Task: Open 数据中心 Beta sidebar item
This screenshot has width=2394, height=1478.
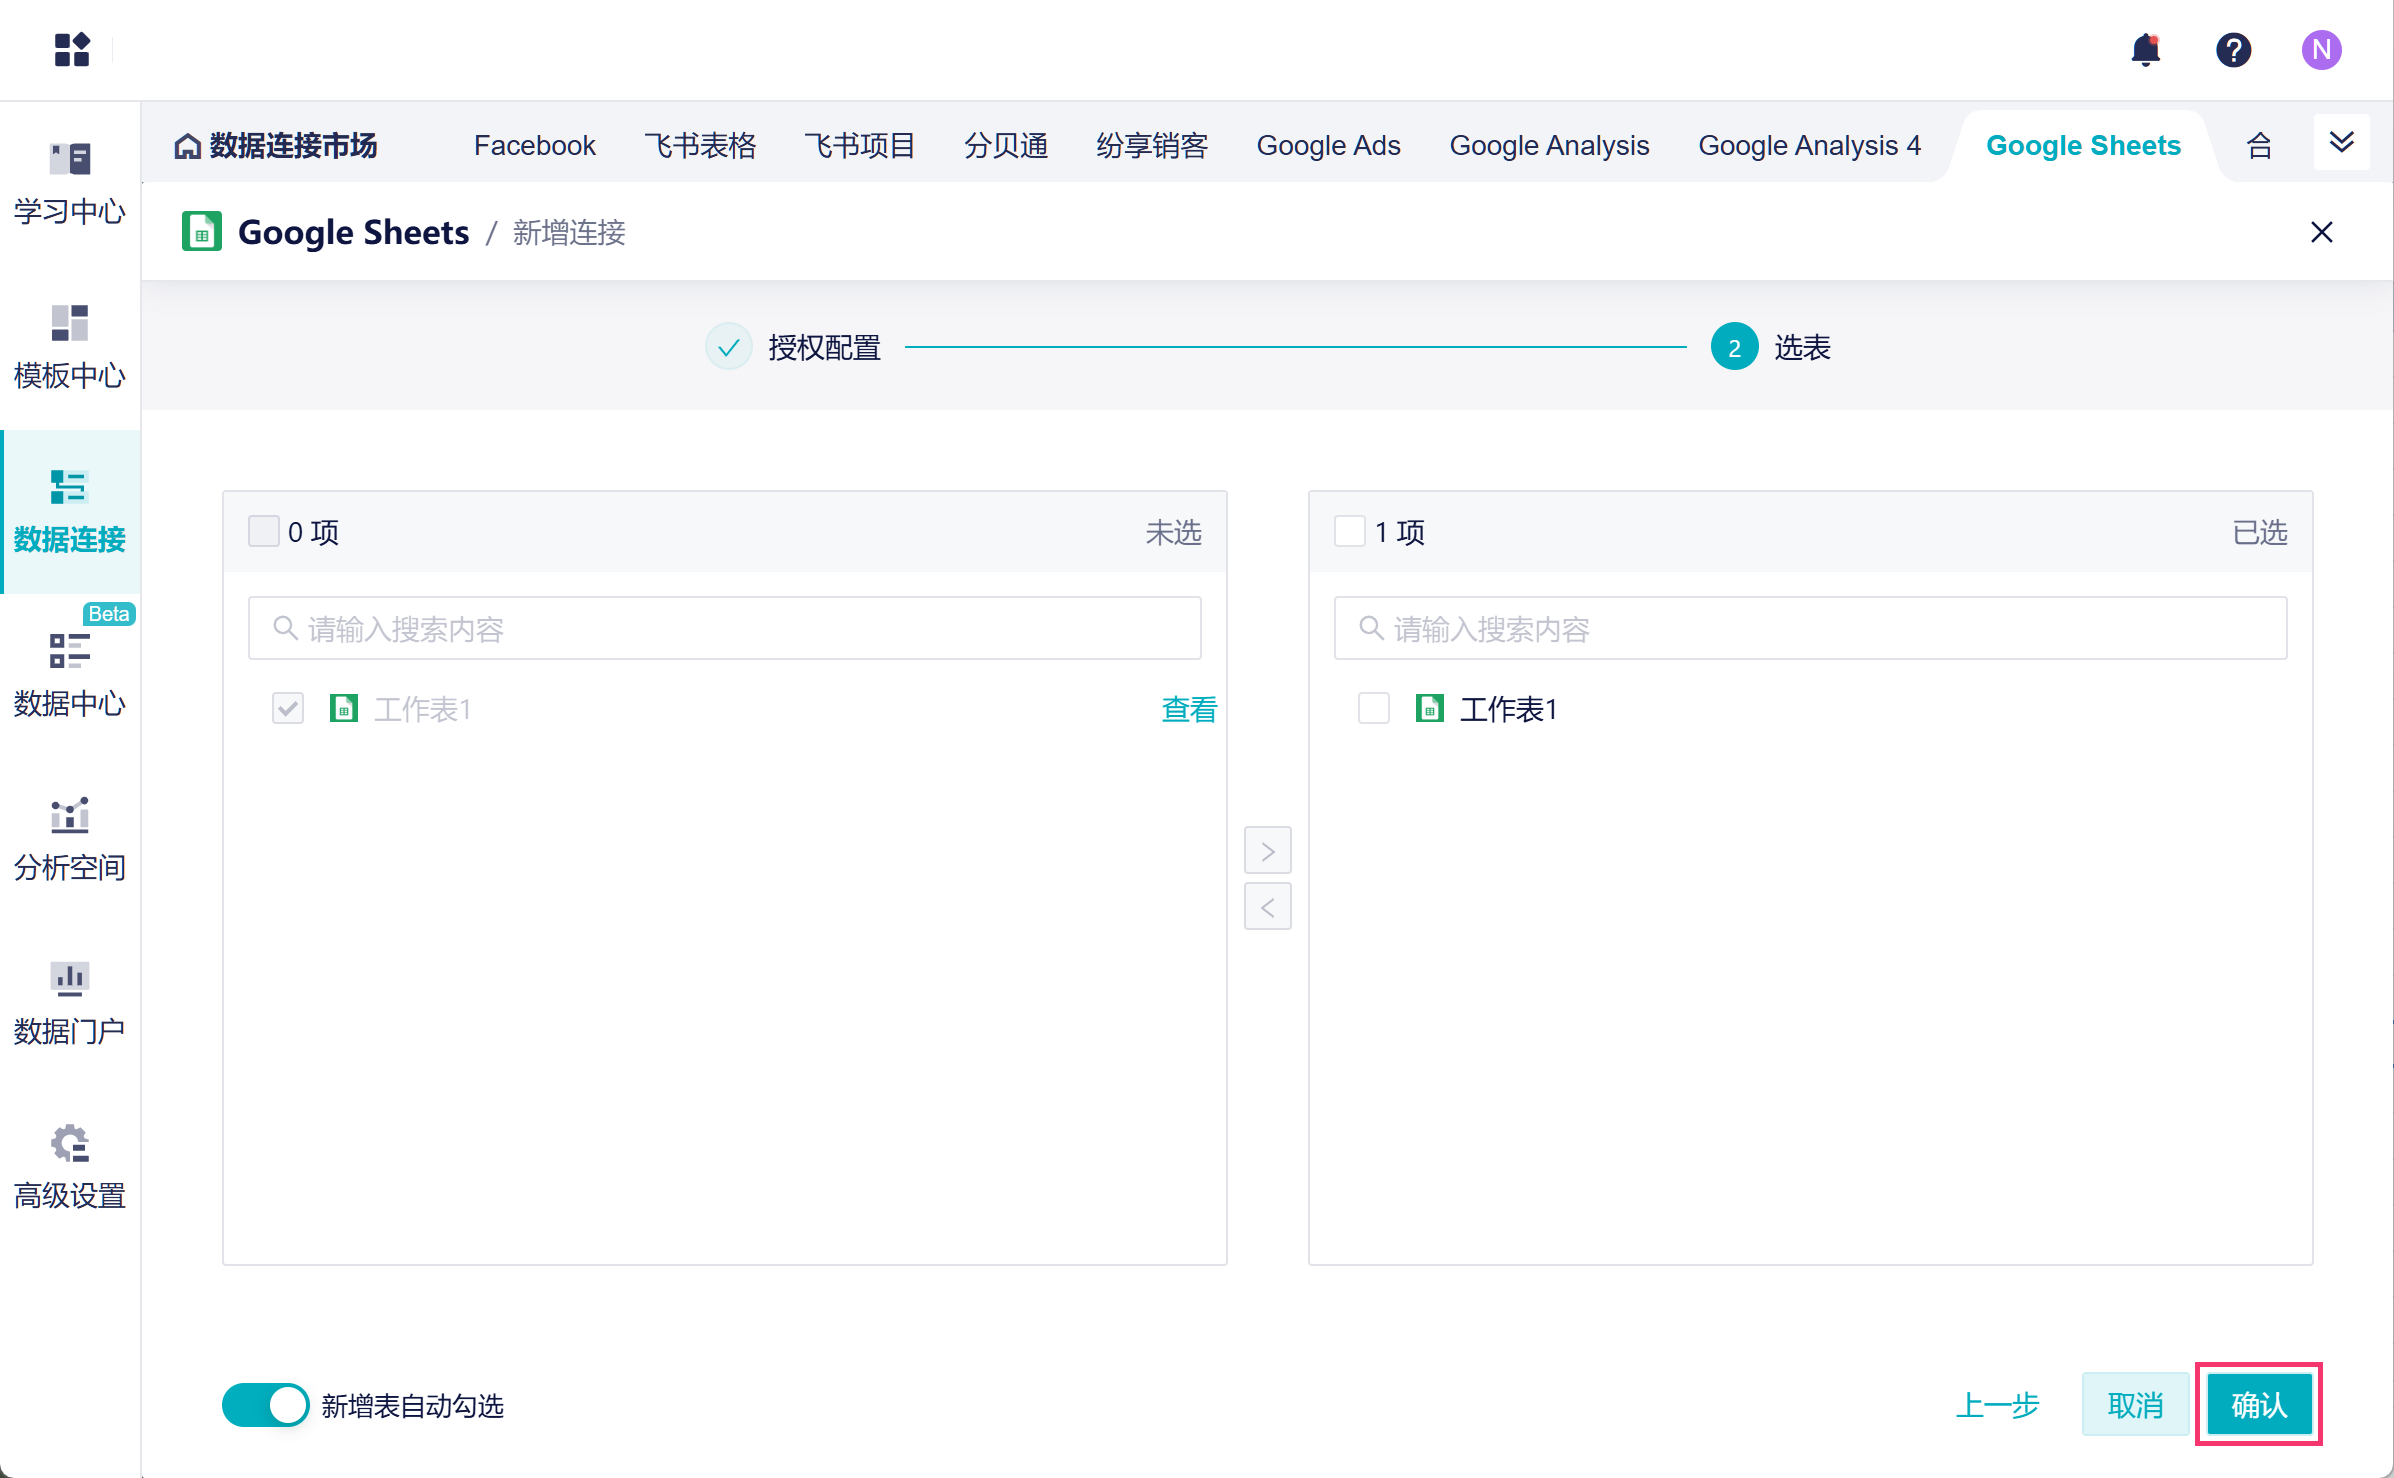Action: 70,675
